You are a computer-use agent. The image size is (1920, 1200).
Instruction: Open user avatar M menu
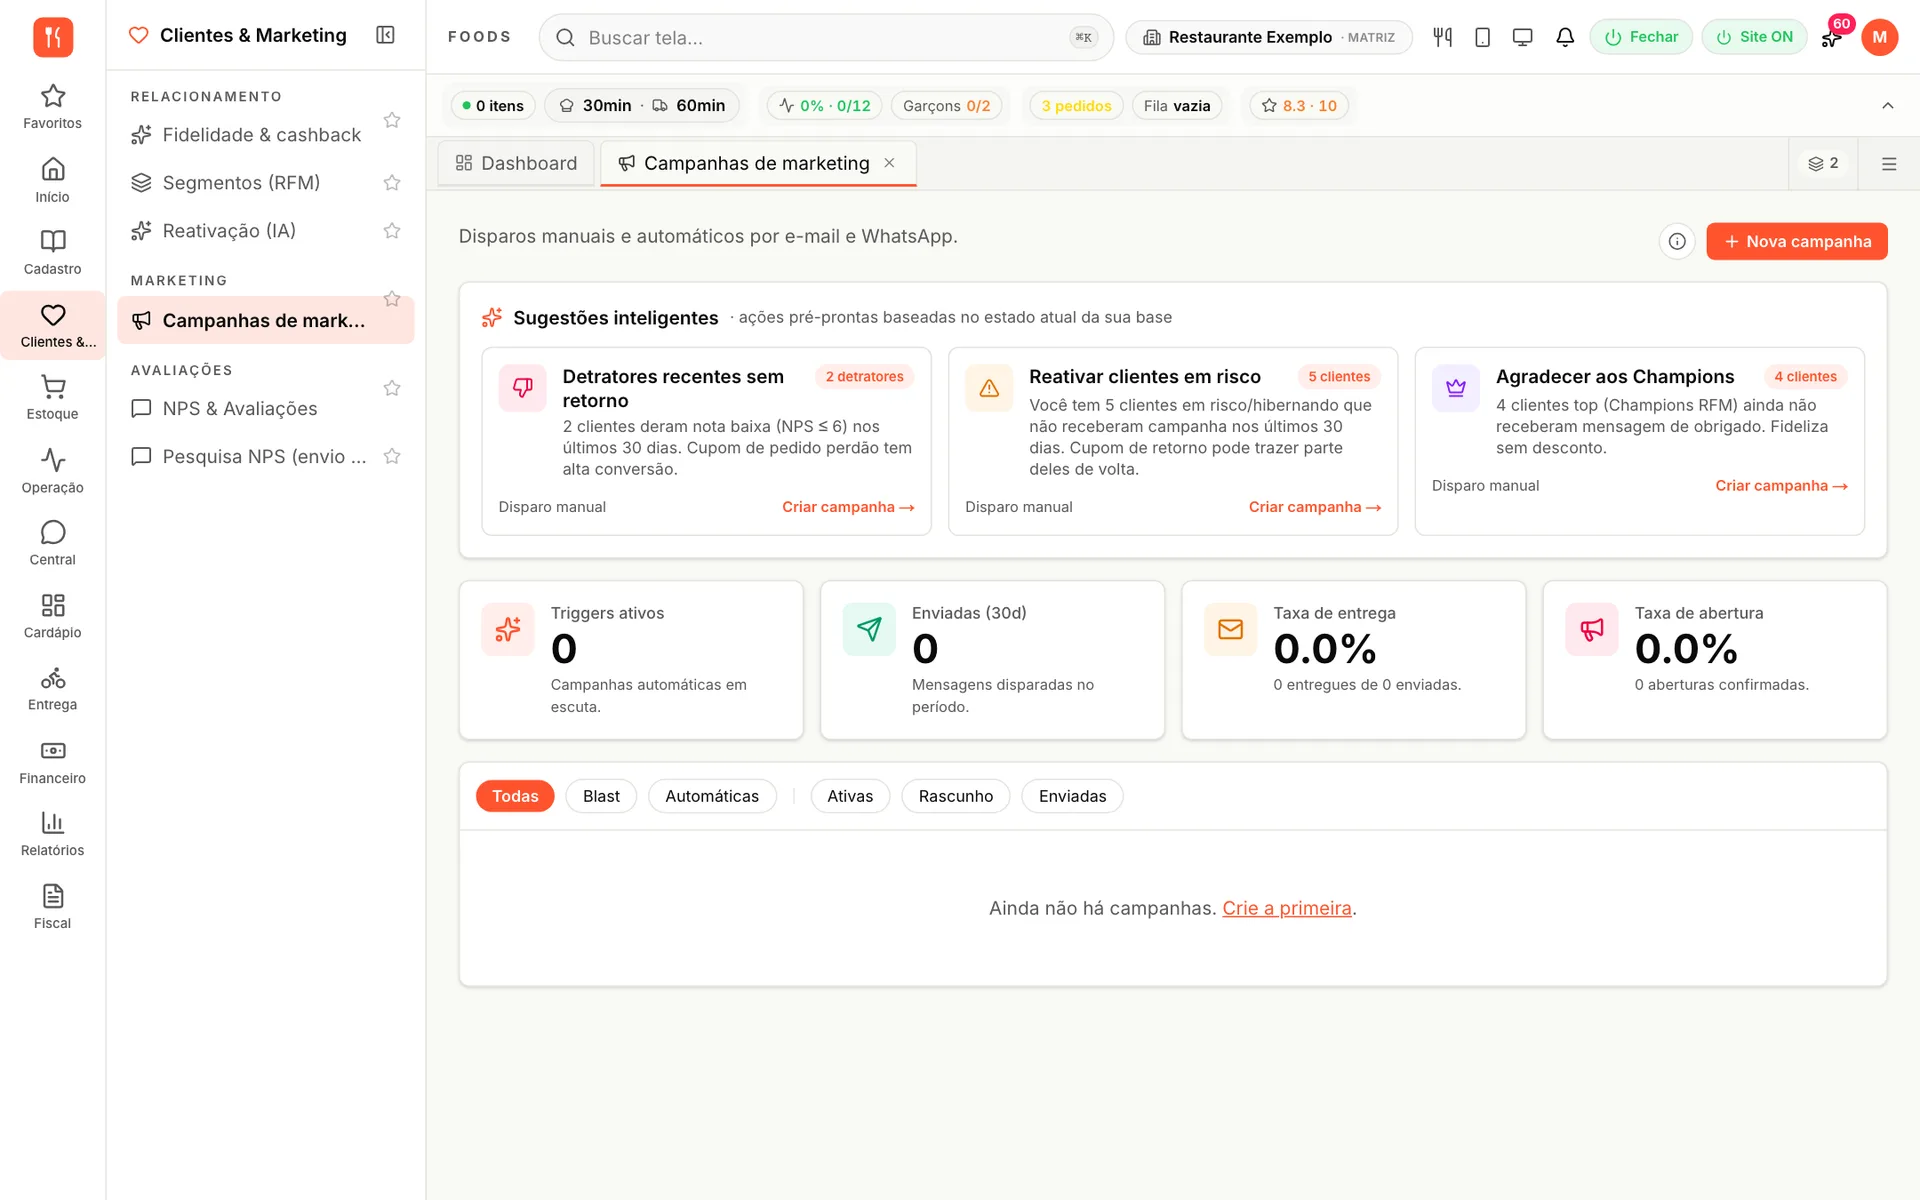pyautogui.click(x=1879, y=37)
